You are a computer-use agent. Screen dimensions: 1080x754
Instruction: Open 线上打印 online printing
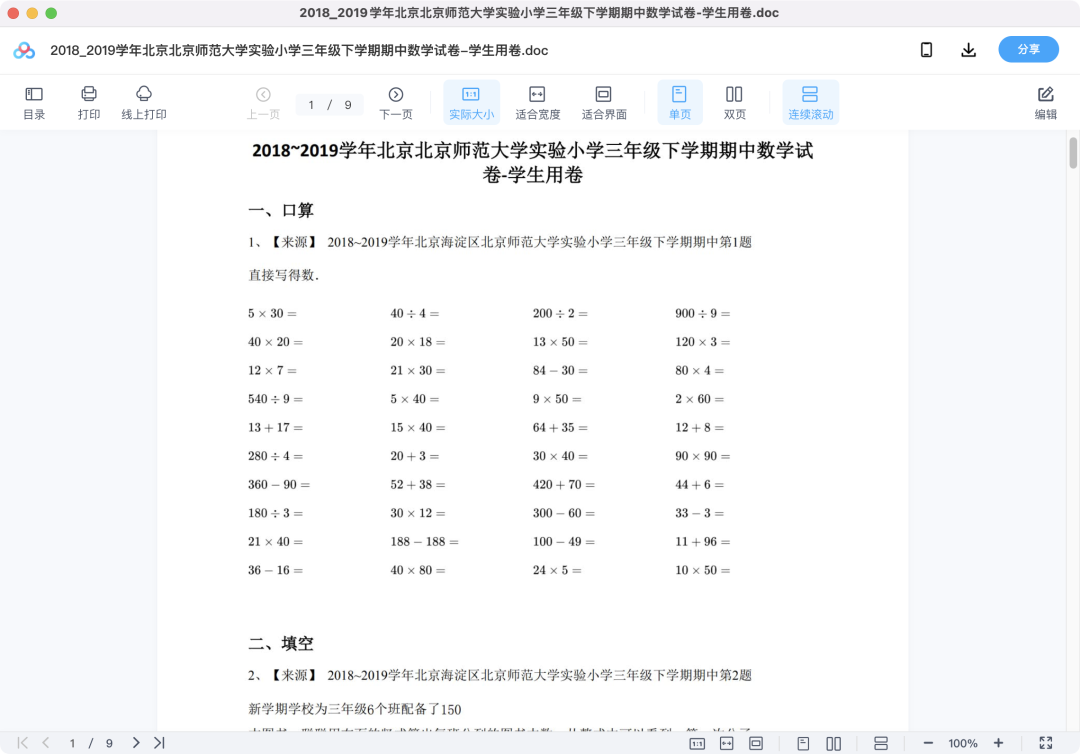coord(144,103)
